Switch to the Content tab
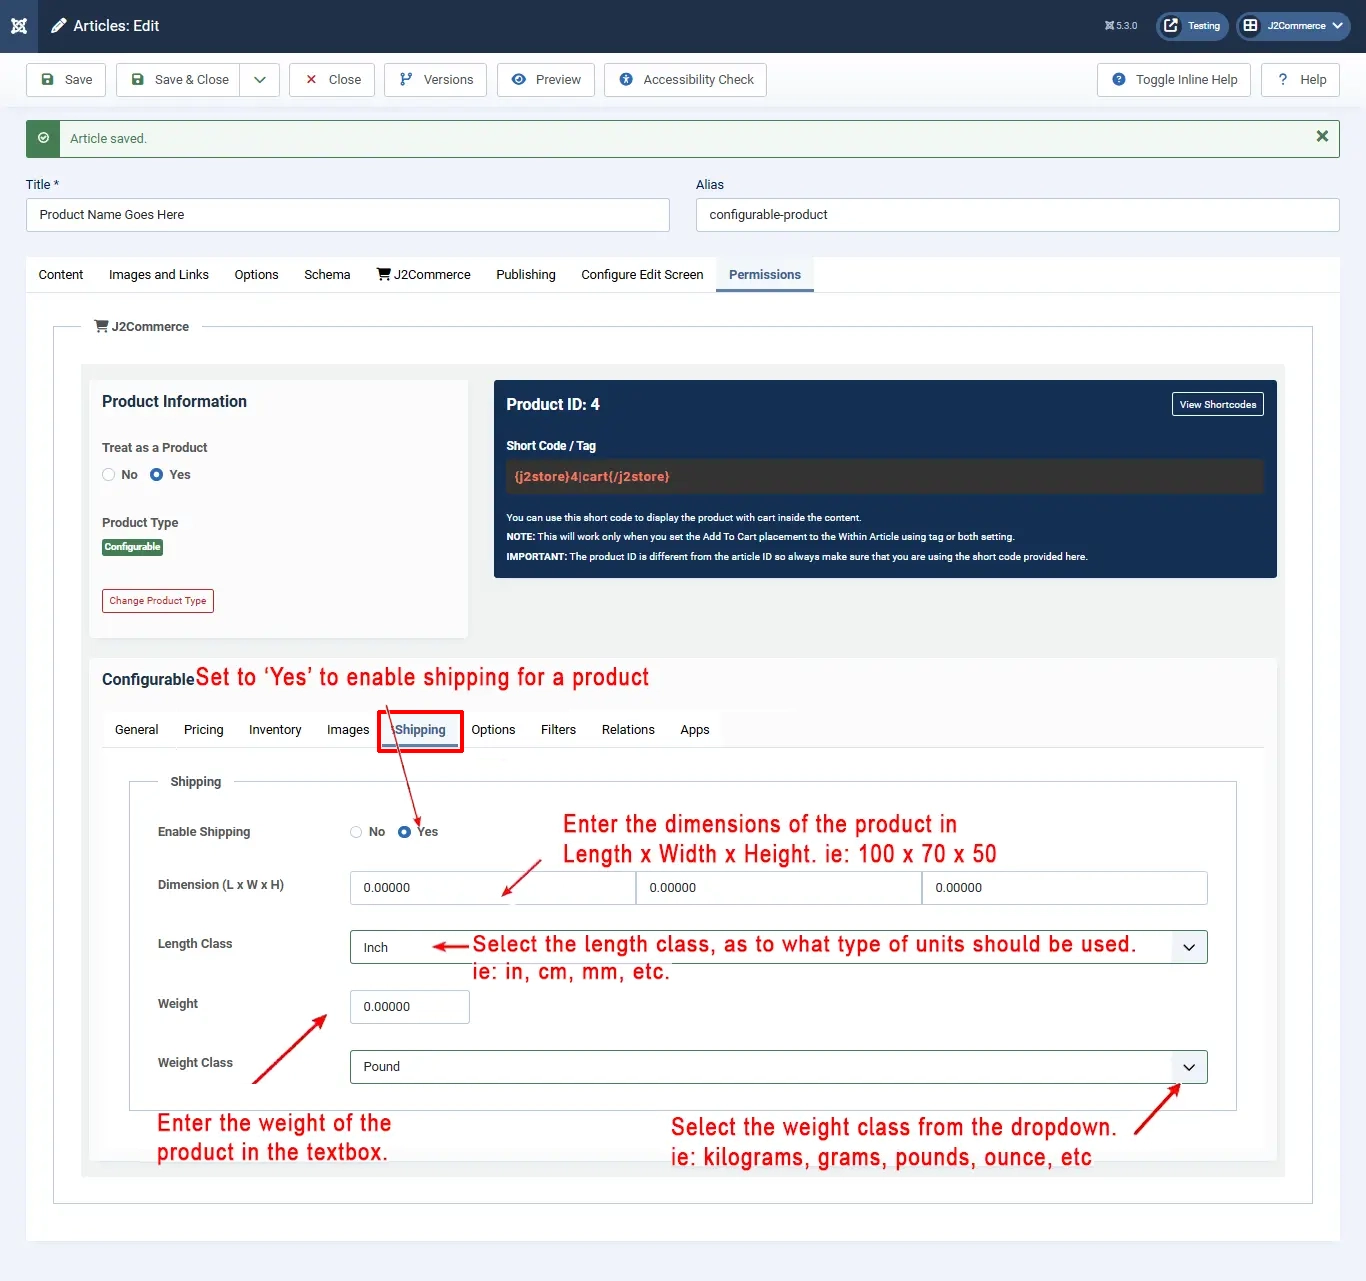 pos(61,275)
